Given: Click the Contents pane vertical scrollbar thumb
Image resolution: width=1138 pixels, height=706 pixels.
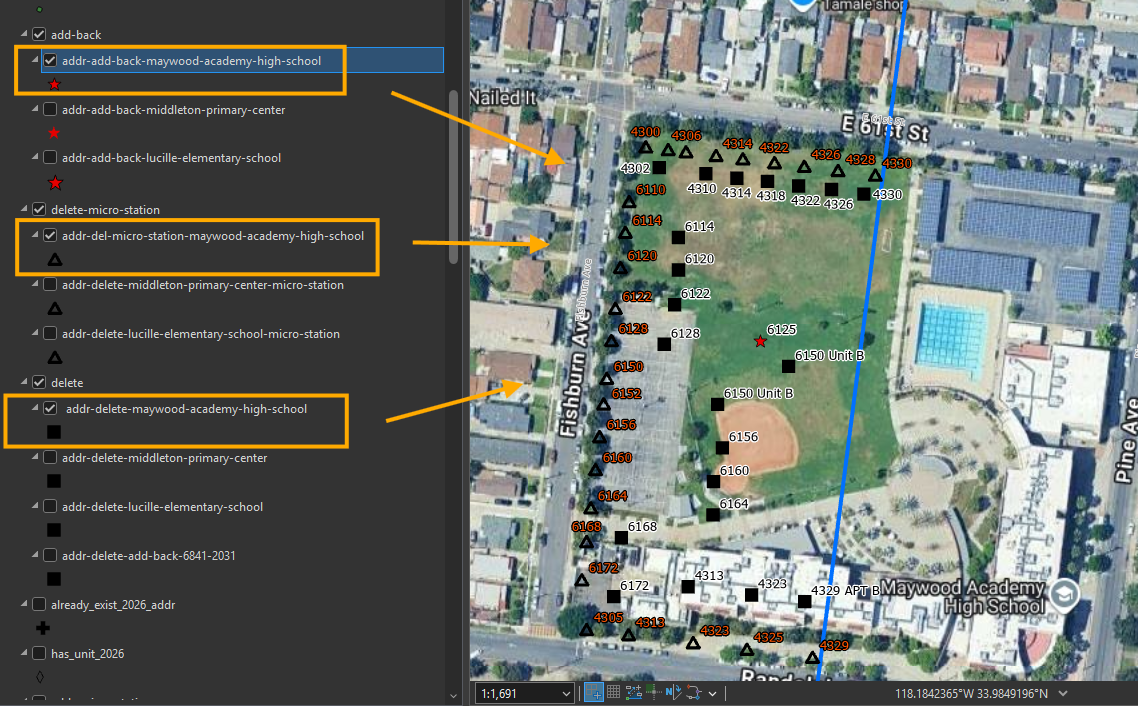Looking at the screenshot, I should (454, 178).
